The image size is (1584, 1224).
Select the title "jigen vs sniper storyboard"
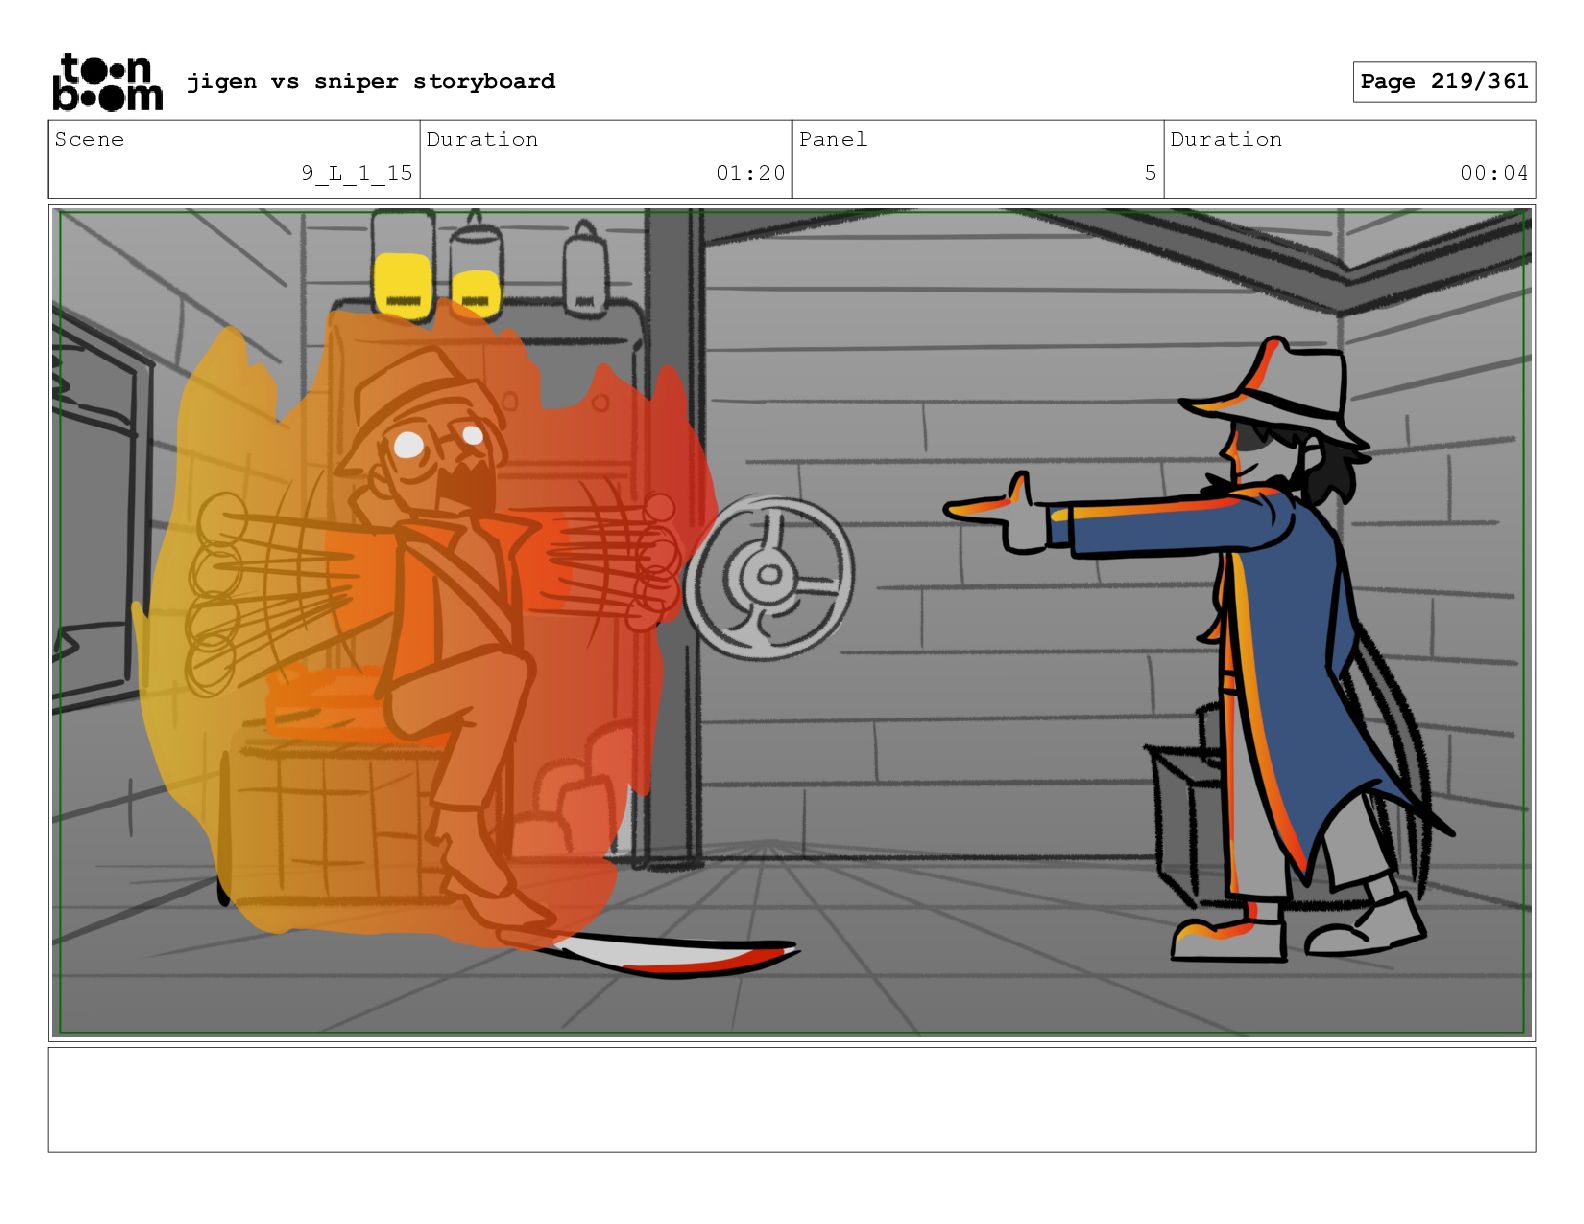point(371,81)
